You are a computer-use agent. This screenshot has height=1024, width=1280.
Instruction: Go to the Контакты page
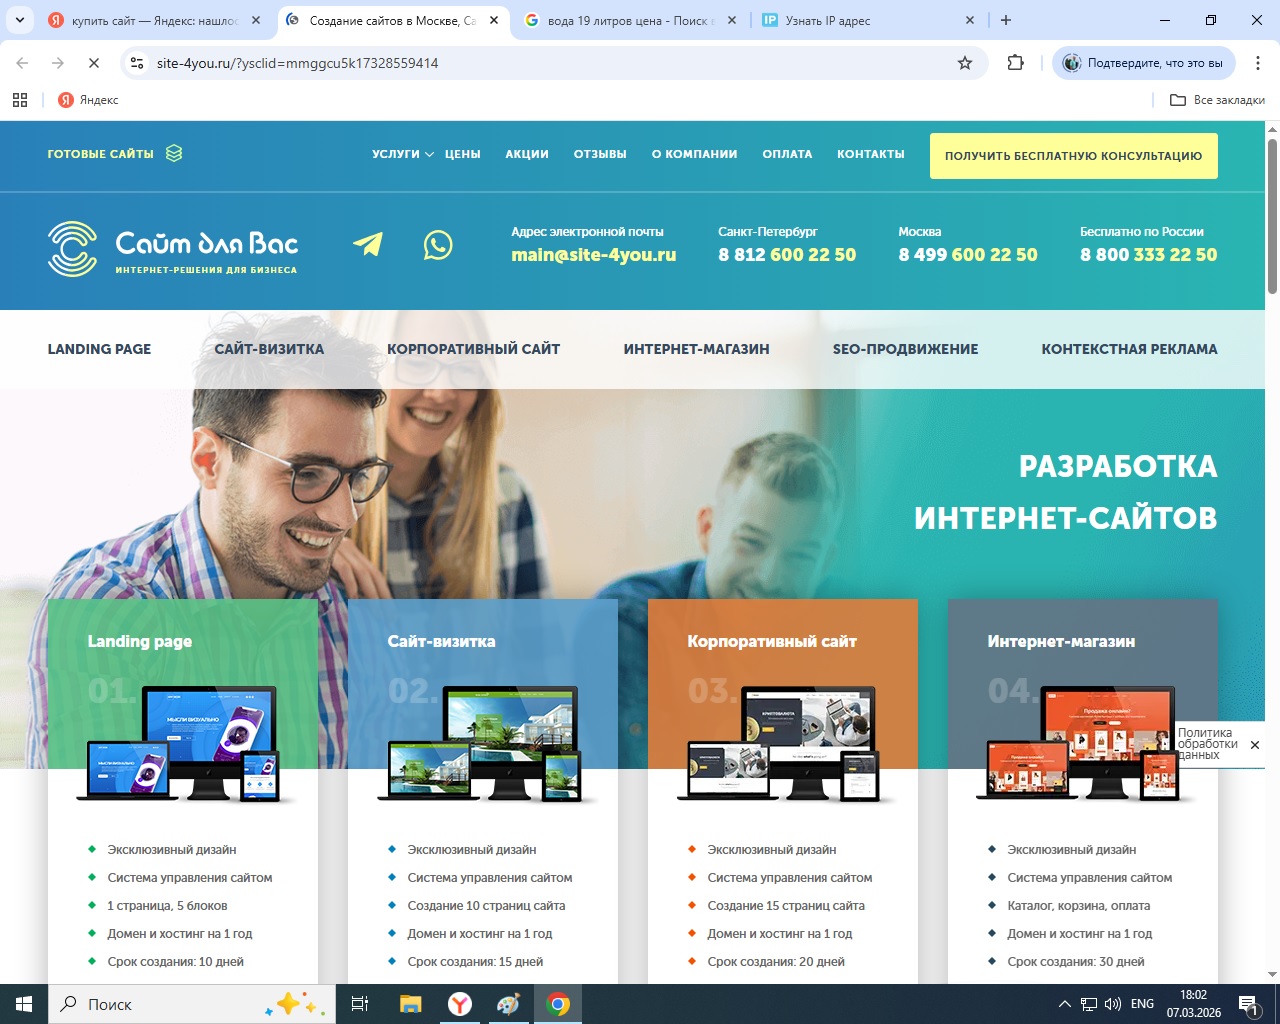(x=871, y=154)
